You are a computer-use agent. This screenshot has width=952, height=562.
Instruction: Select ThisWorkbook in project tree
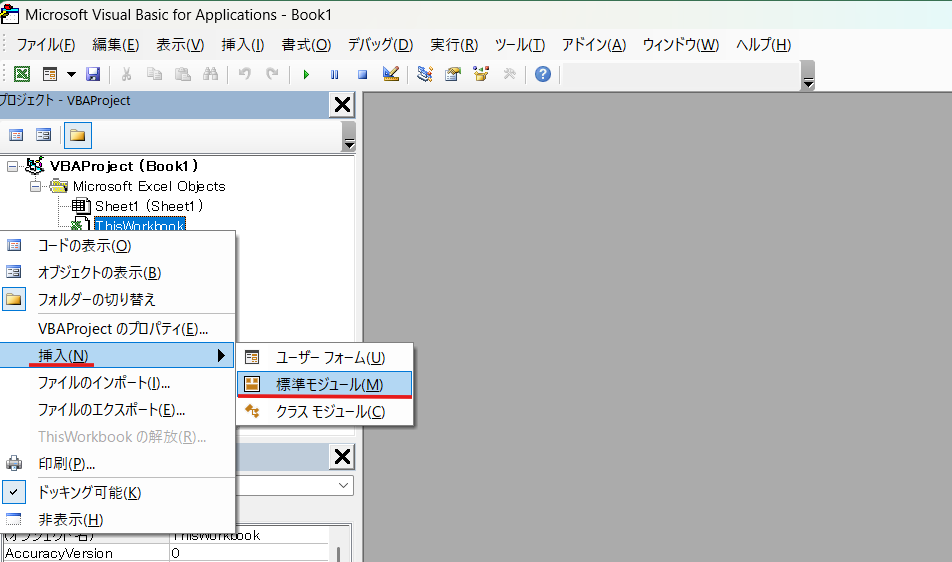click(140, 225)
